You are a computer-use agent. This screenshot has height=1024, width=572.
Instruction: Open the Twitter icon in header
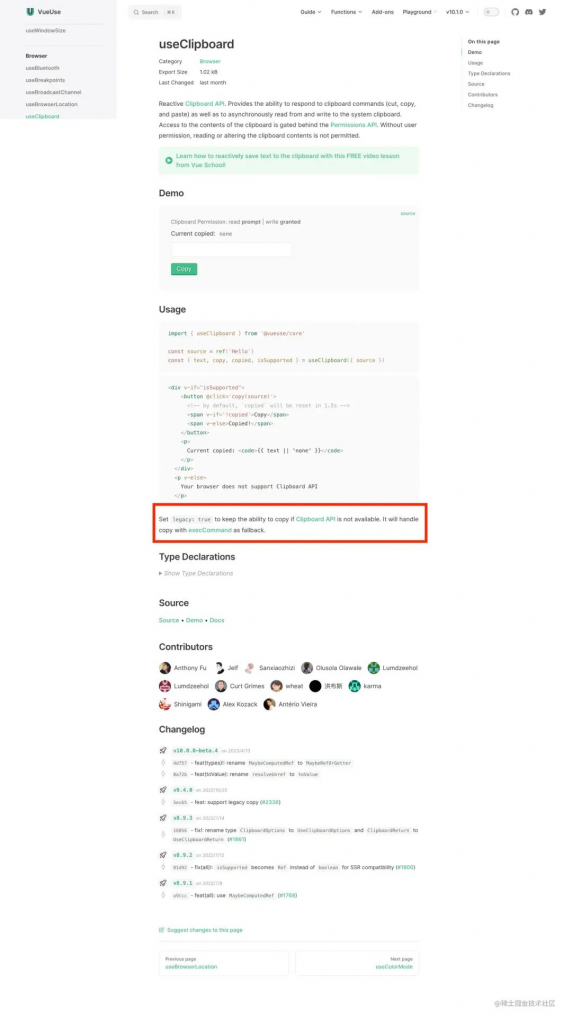click(x=543, y=12)
